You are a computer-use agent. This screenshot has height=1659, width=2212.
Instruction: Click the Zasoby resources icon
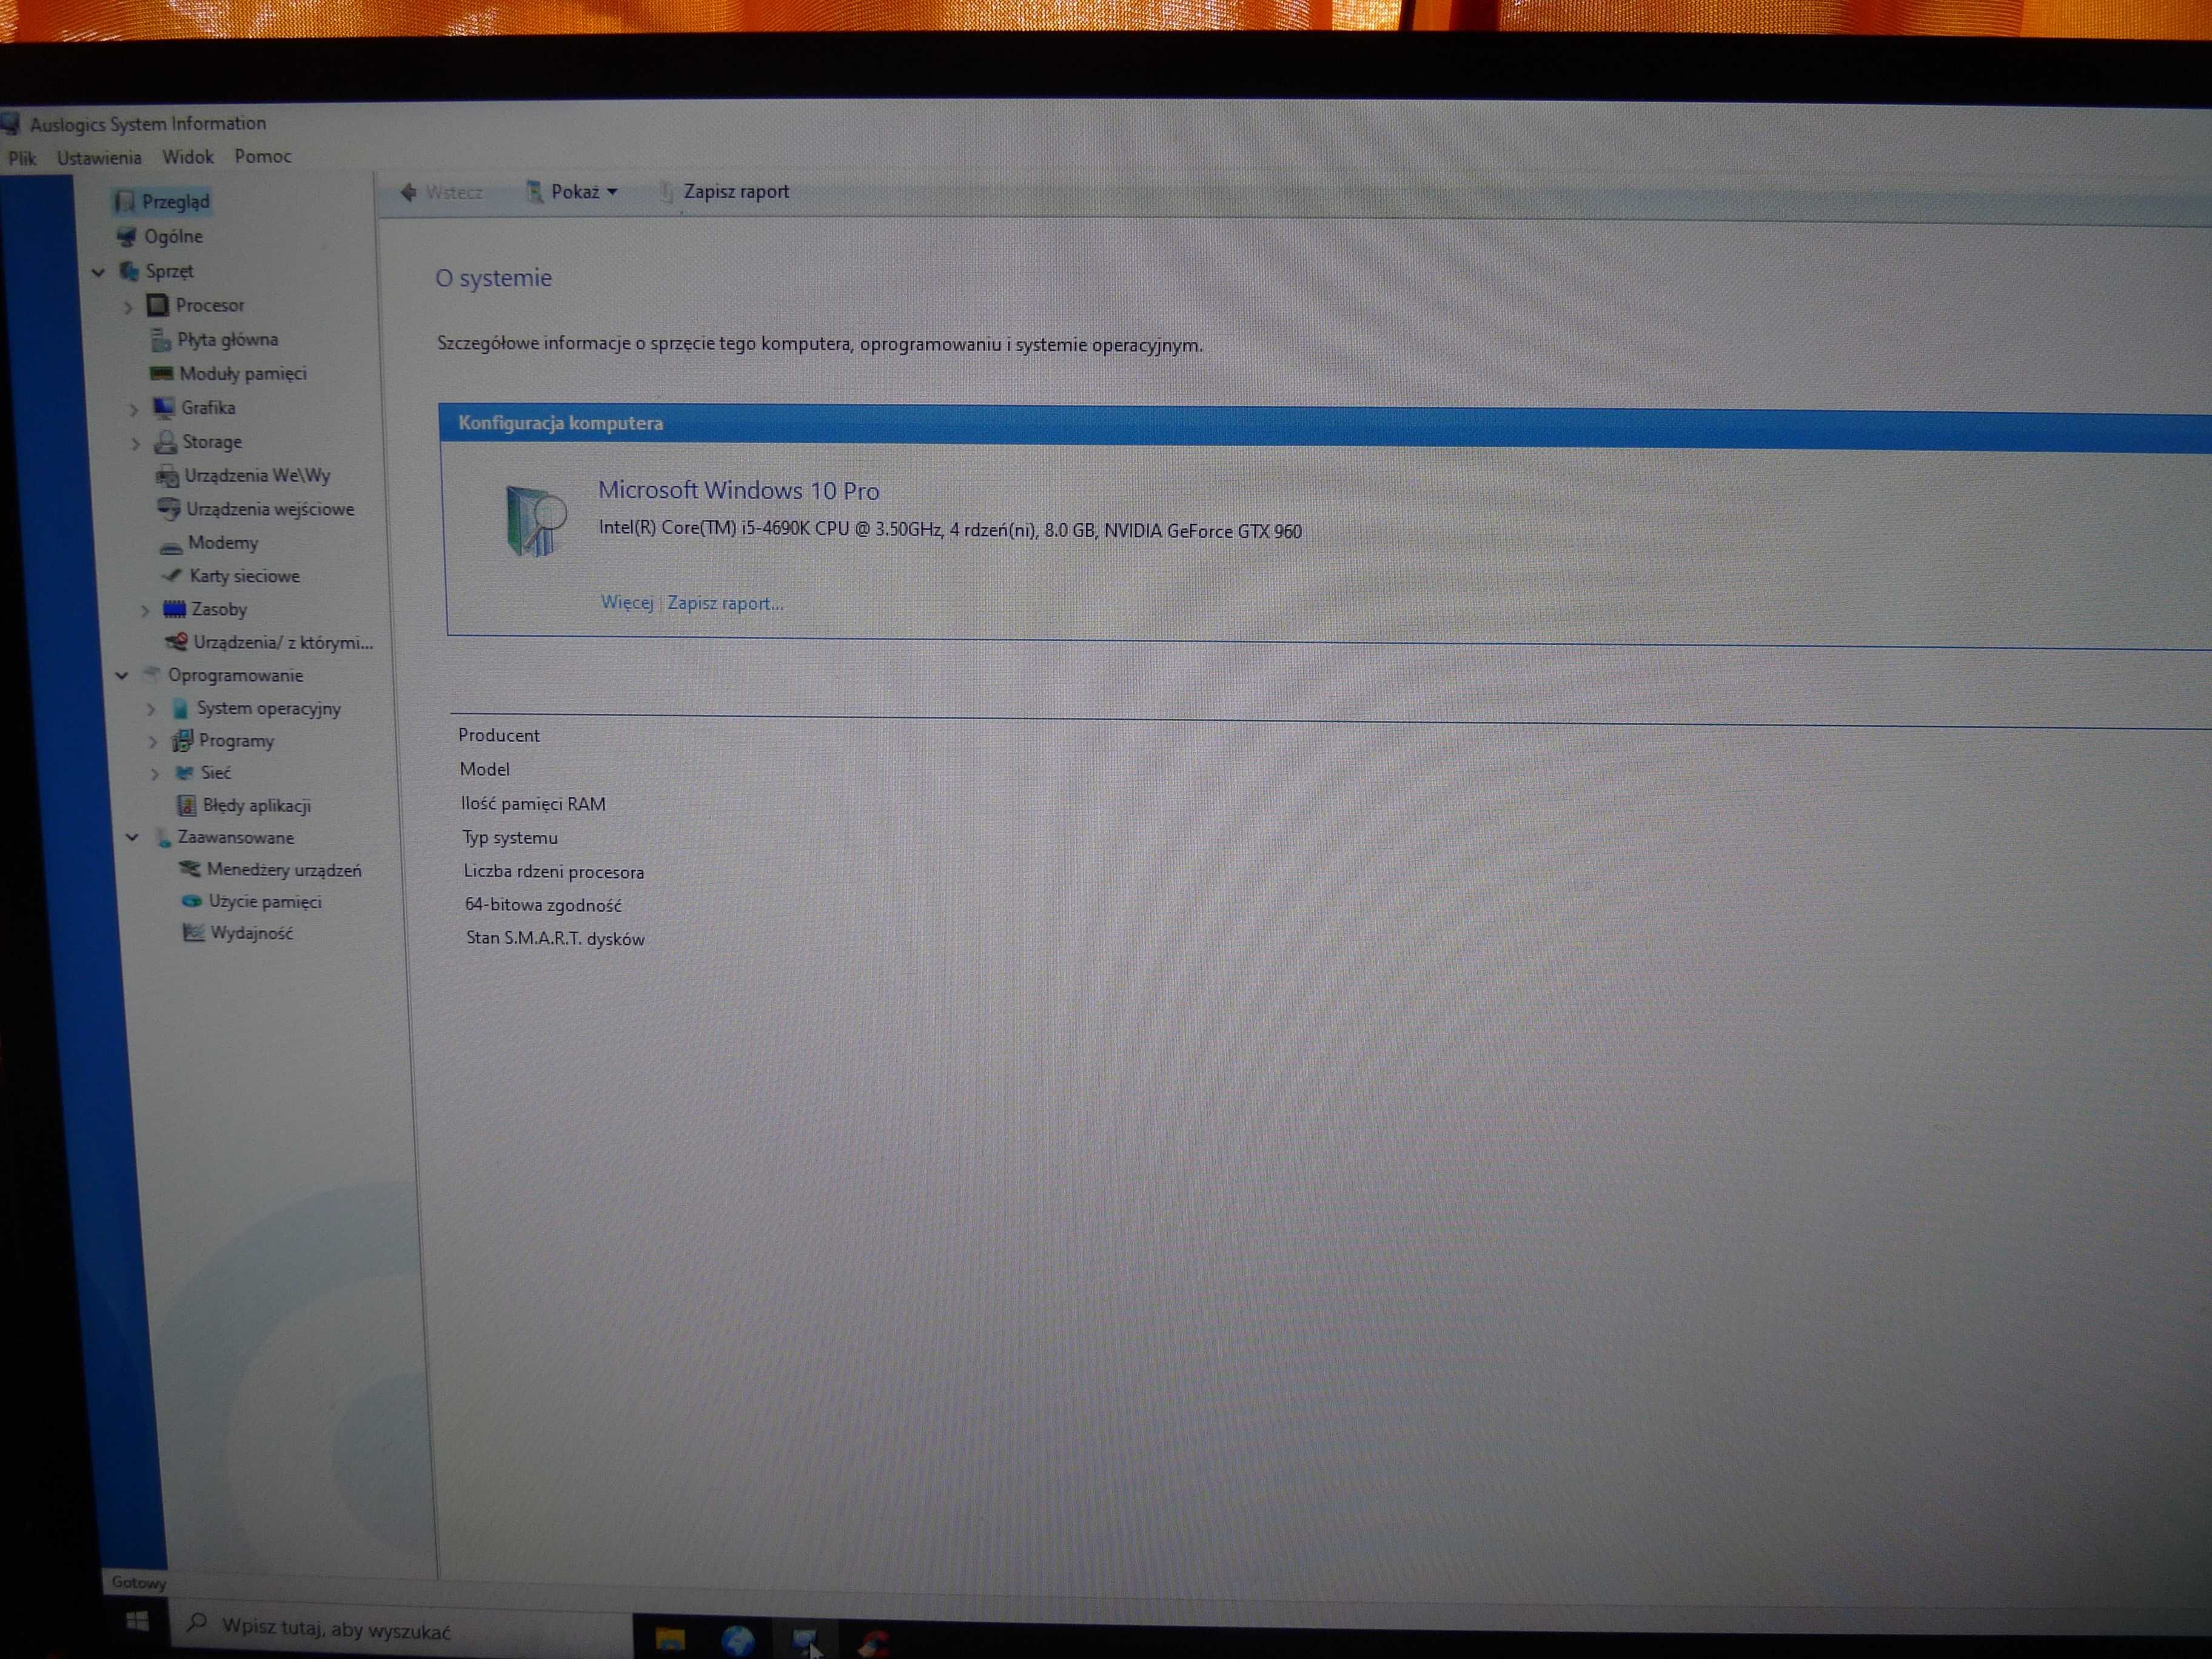click(175, 609)
